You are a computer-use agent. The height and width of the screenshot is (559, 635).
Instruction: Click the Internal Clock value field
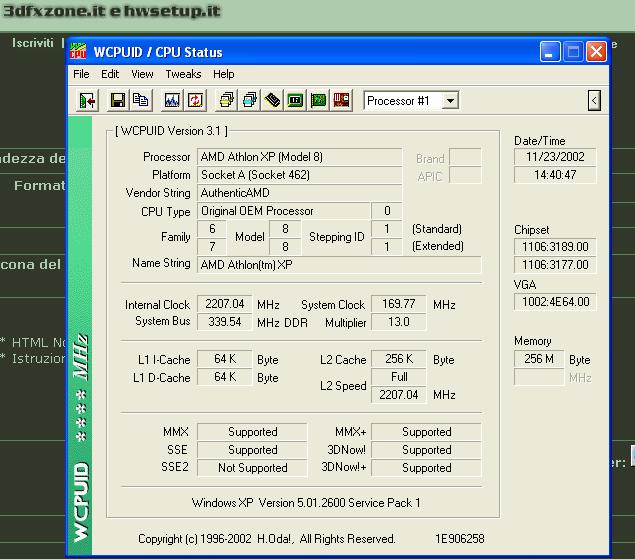[224, 304]
